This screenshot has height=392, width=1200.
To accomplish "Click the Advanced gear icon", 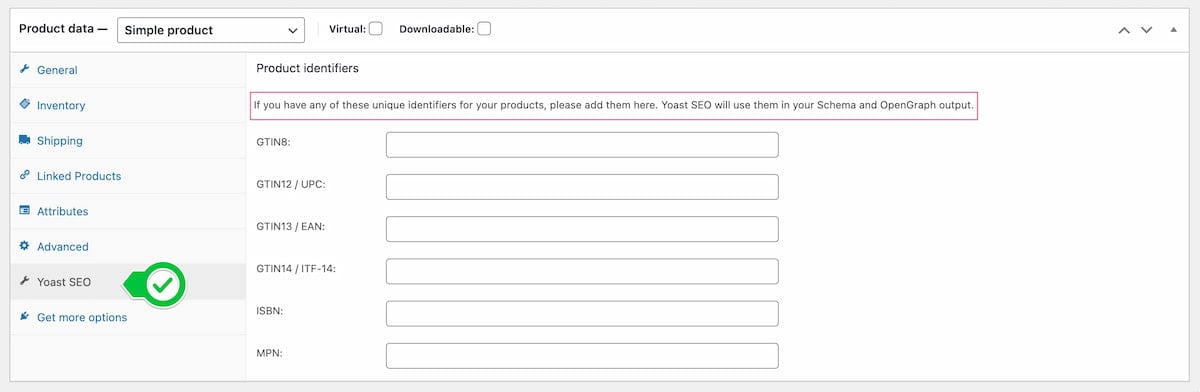I will pos(25,246).
